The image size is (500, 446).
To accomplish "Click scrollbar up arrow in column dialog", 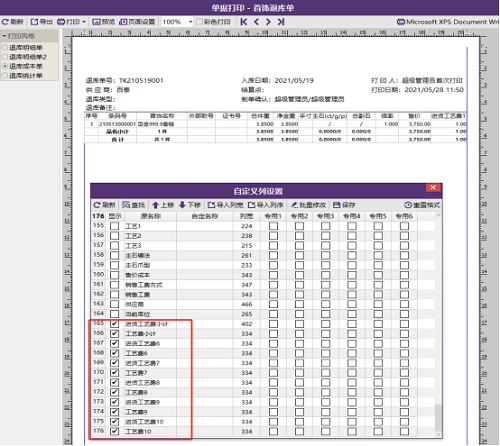I will [438, 215].
